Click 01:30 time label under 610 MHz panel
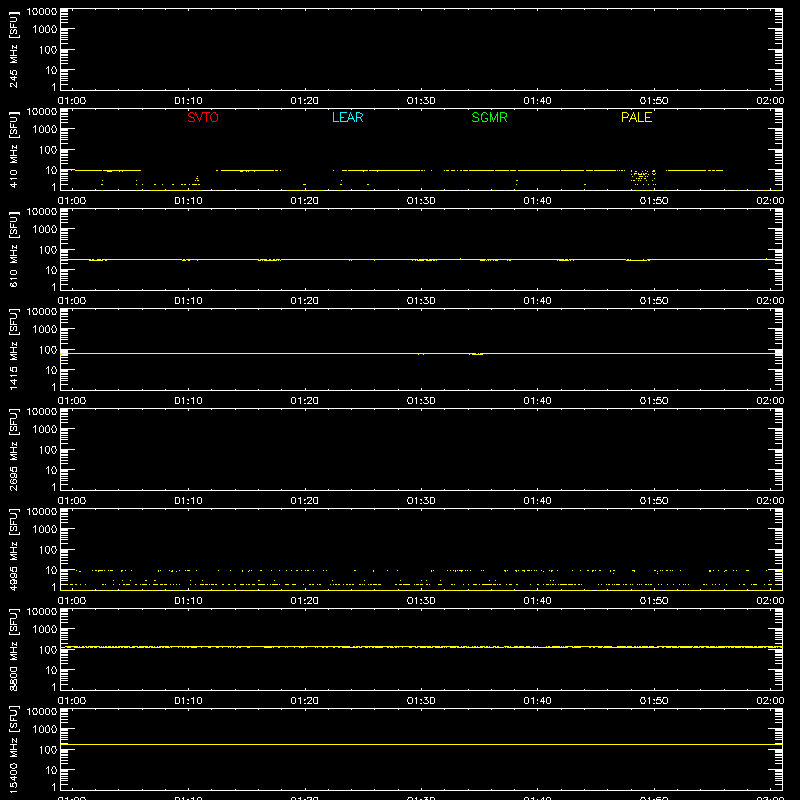 tap(421, 301)
